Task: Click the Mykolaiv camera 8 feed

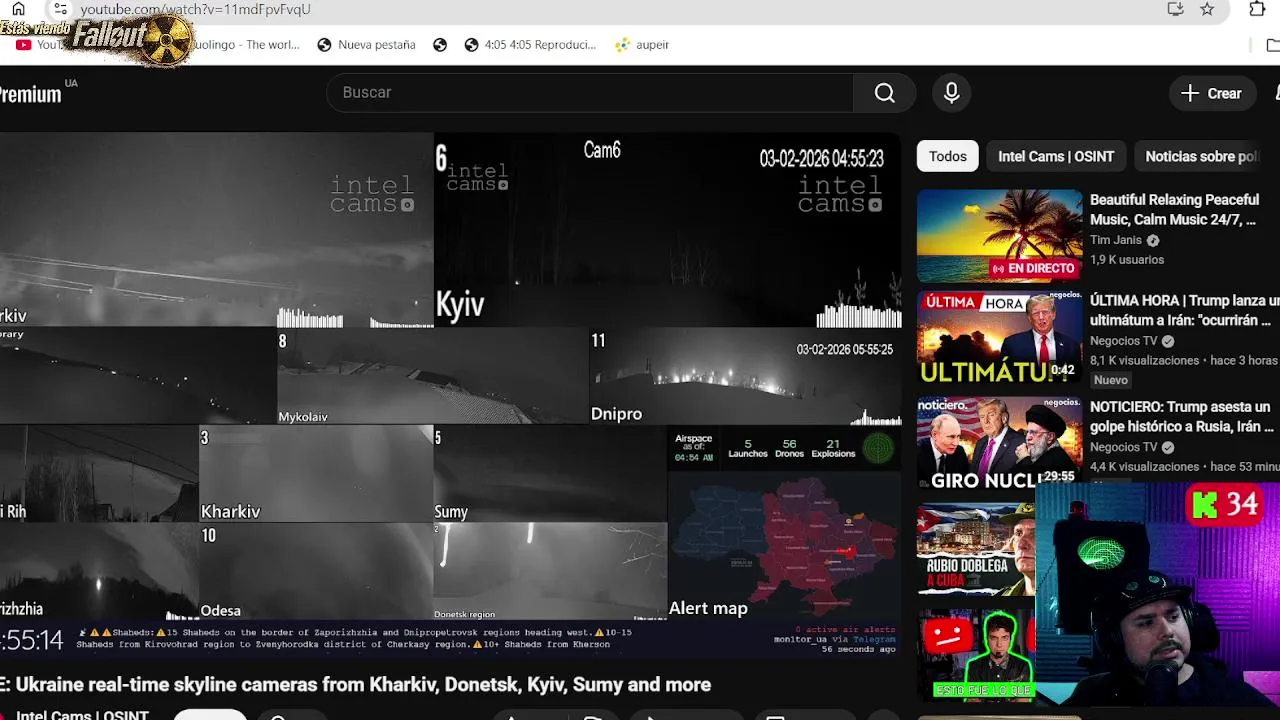Action: click(x=432, y=378)
